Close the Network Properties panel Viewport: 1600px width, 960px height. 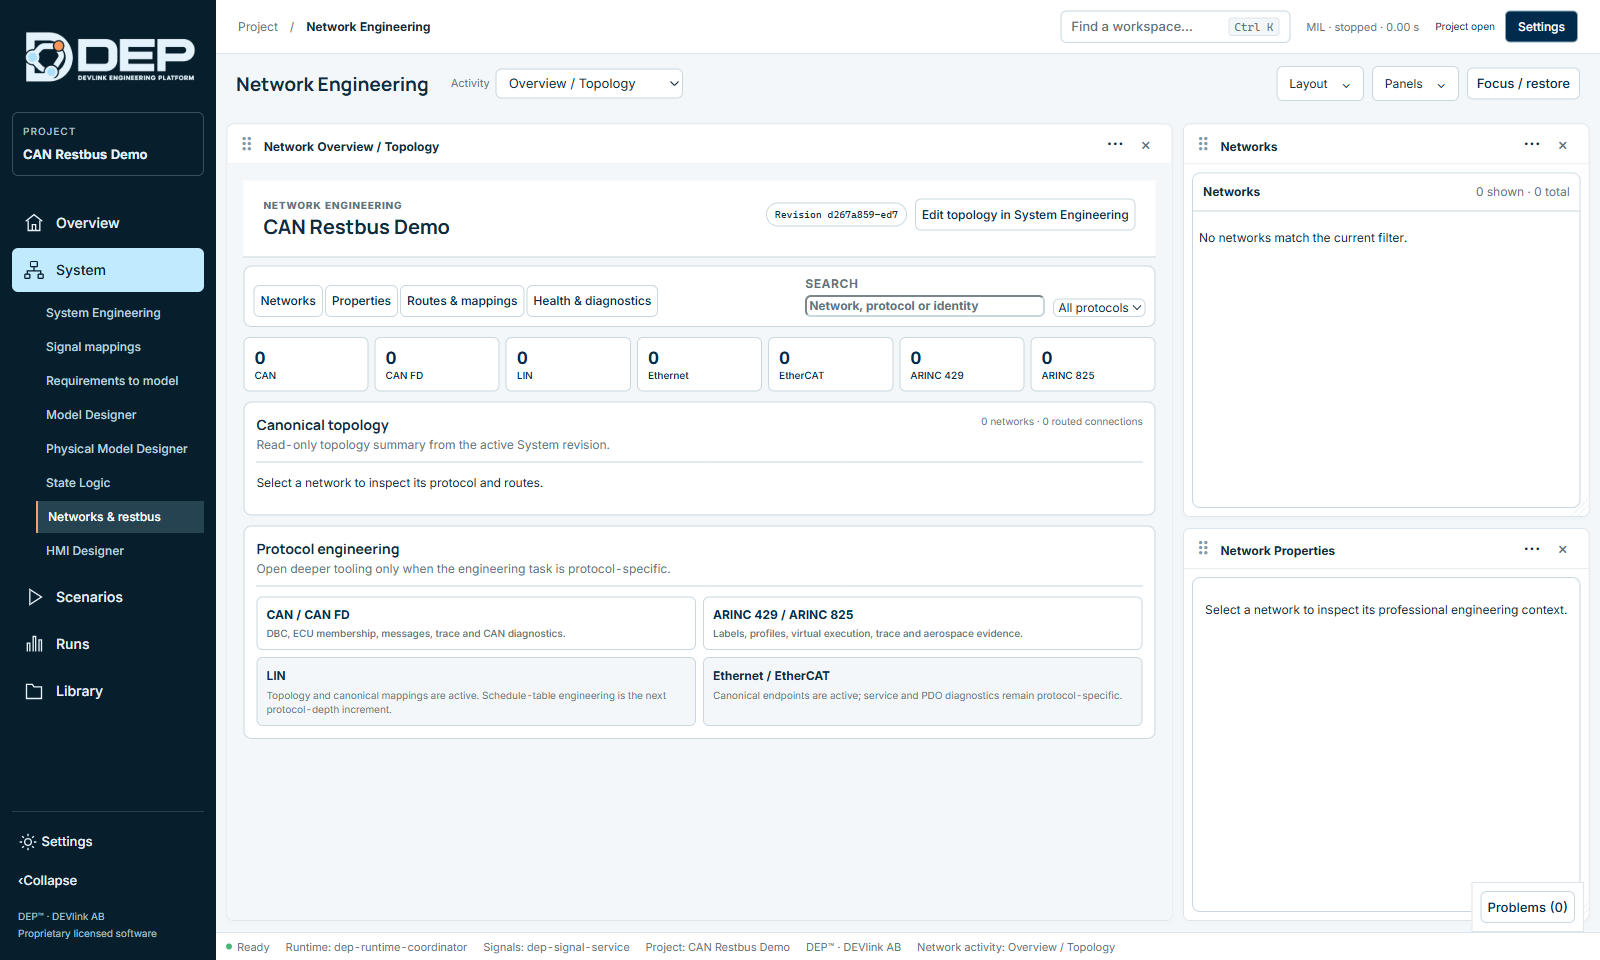tap(1563, 550)
